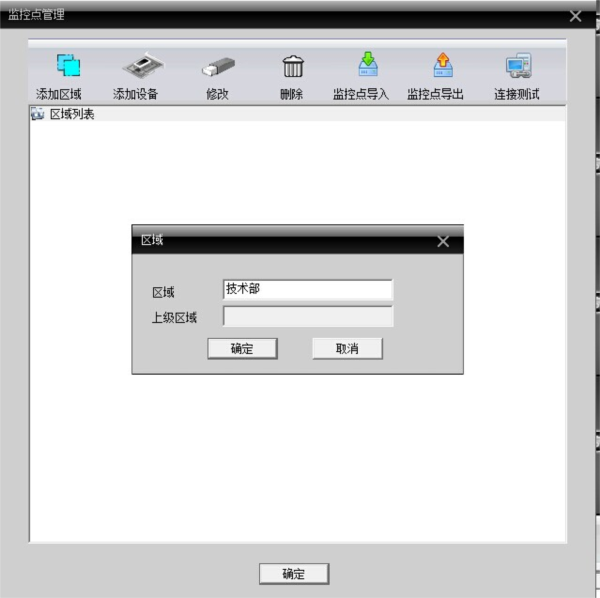Viewport: 600px width, 598px height.
Task: Select the 区域列表 root tree node label
Action: coord(72,115)
